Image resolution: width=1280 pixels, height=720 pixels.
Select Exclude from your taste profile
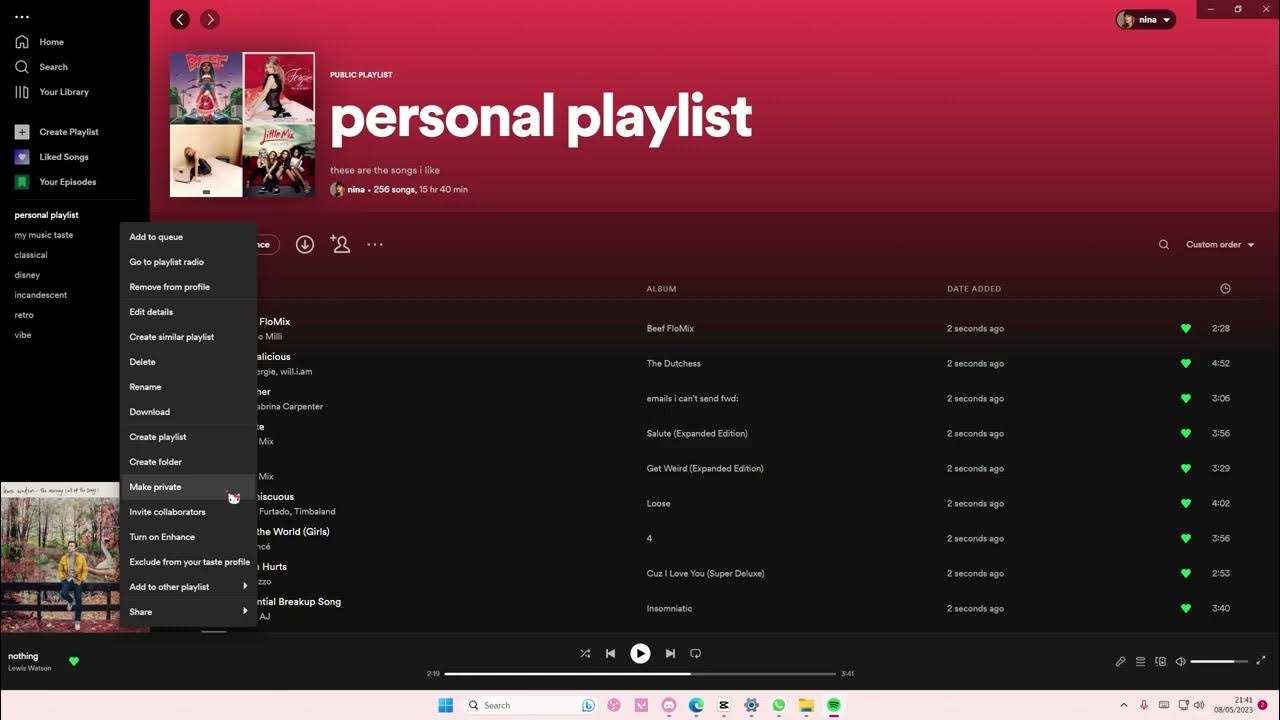pyautogui.click(x=188, y=562)
